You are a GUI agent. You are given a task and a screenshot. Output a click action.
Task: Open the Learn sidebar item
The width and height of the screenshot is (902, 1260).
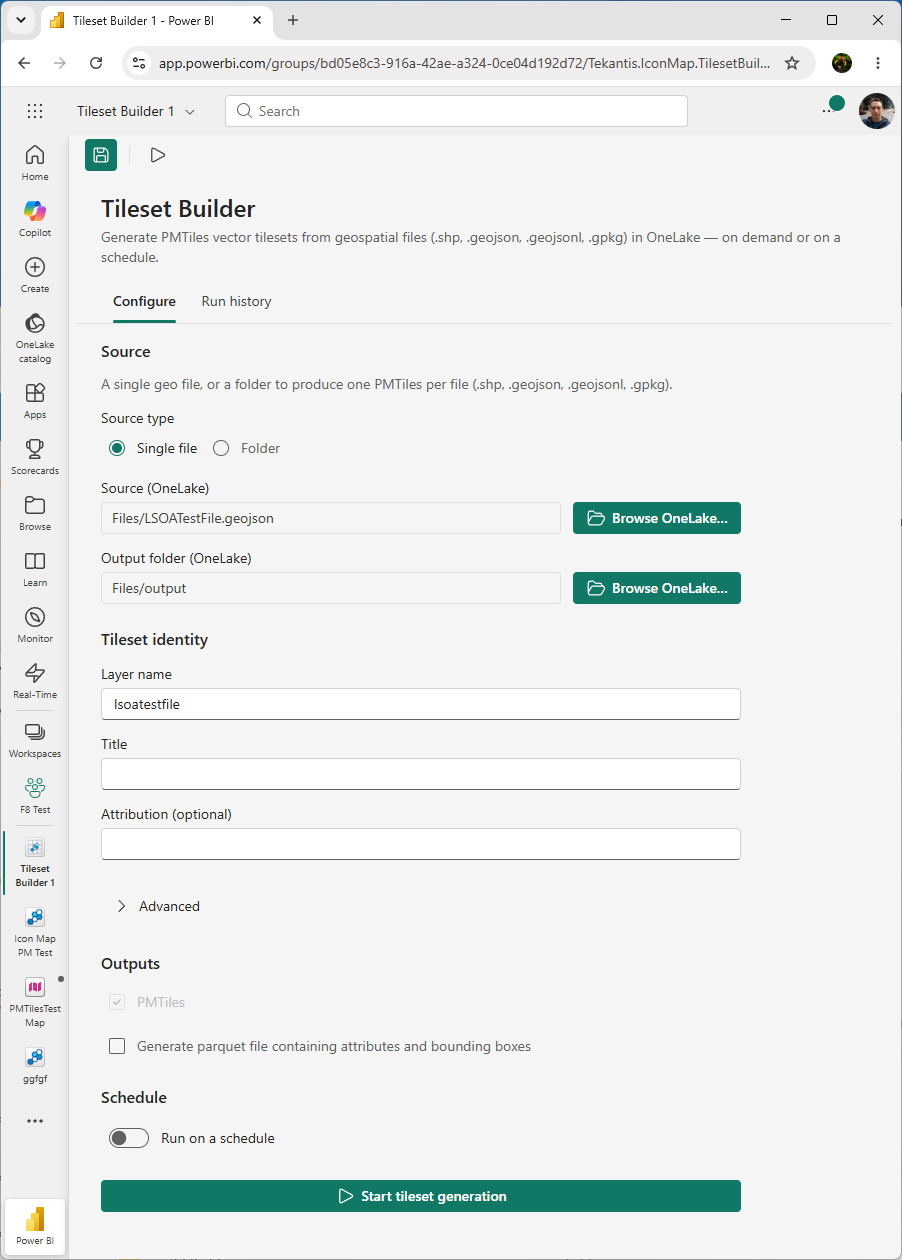[35, 568]
